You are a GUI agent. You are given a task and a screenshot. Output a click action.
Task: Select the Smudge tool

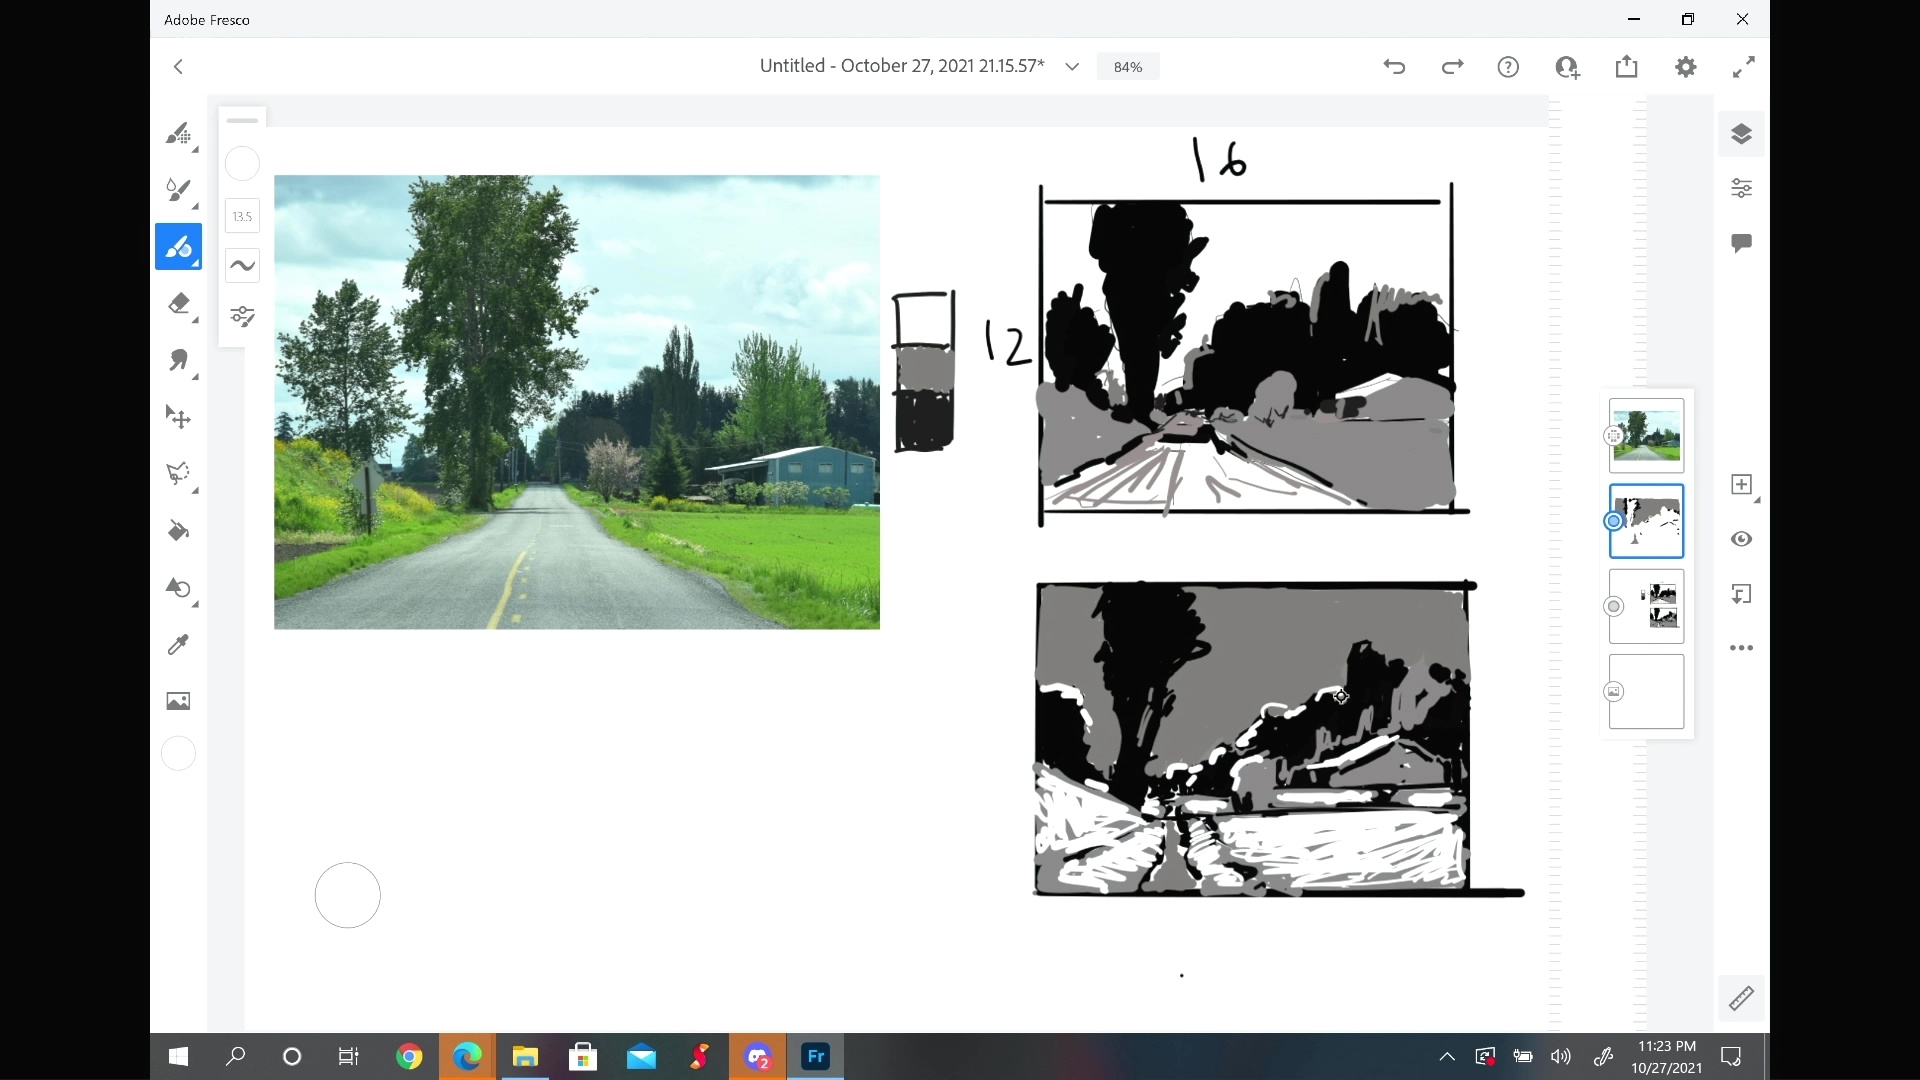tap(178, 360)
